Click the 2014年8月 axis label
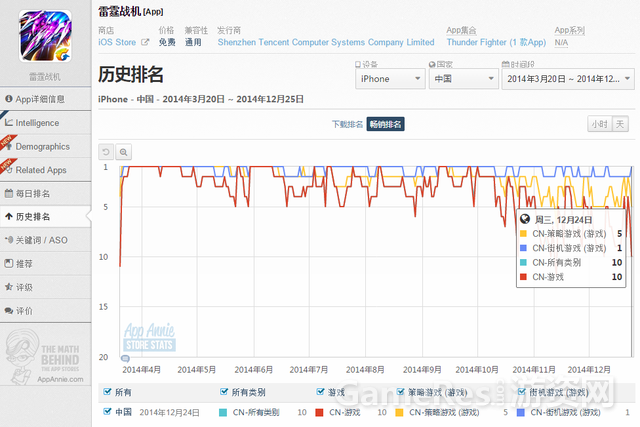This screenshot has height=427, width=640. [365, 369]
